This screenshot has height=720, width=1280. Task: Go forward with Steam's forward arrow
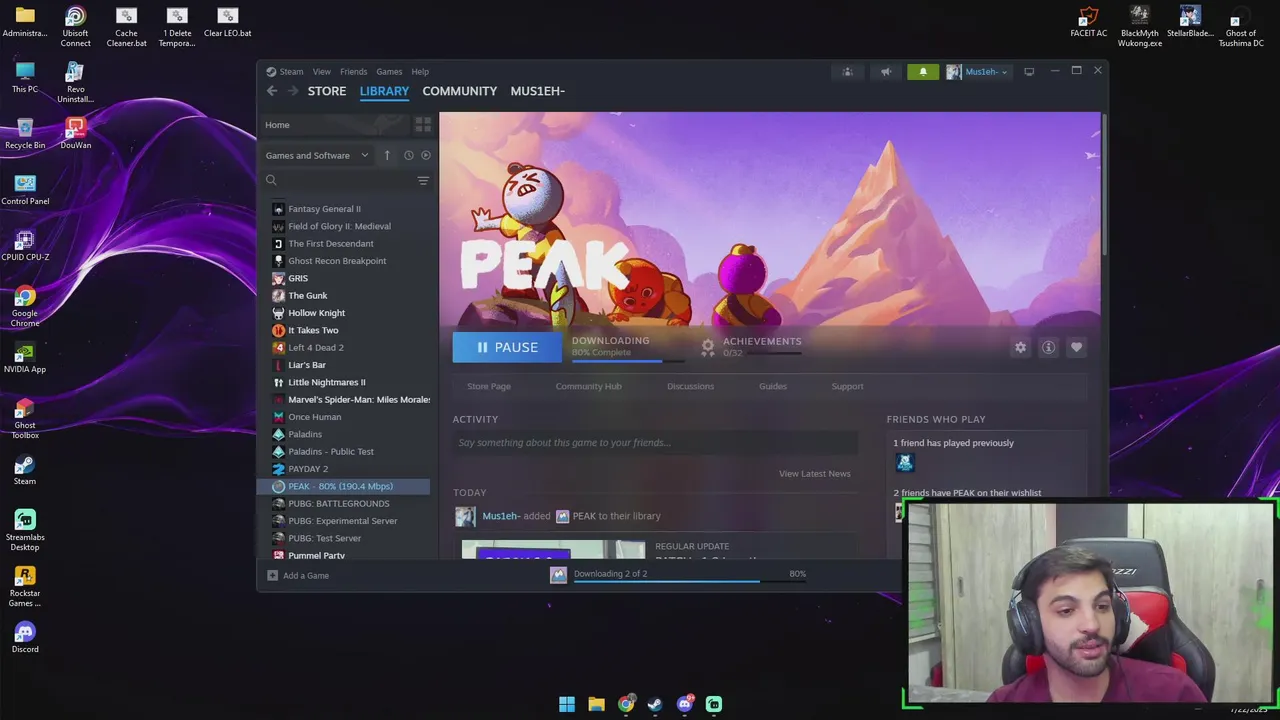(293, 91)
